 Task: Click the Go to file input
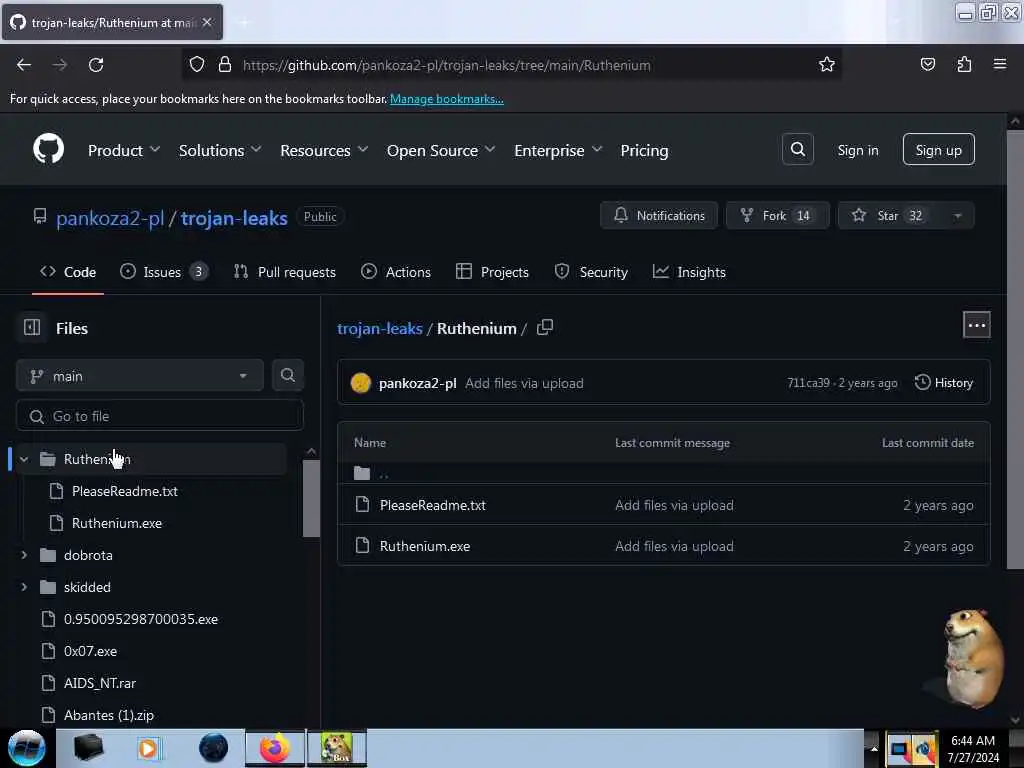[x=160, y=416]
